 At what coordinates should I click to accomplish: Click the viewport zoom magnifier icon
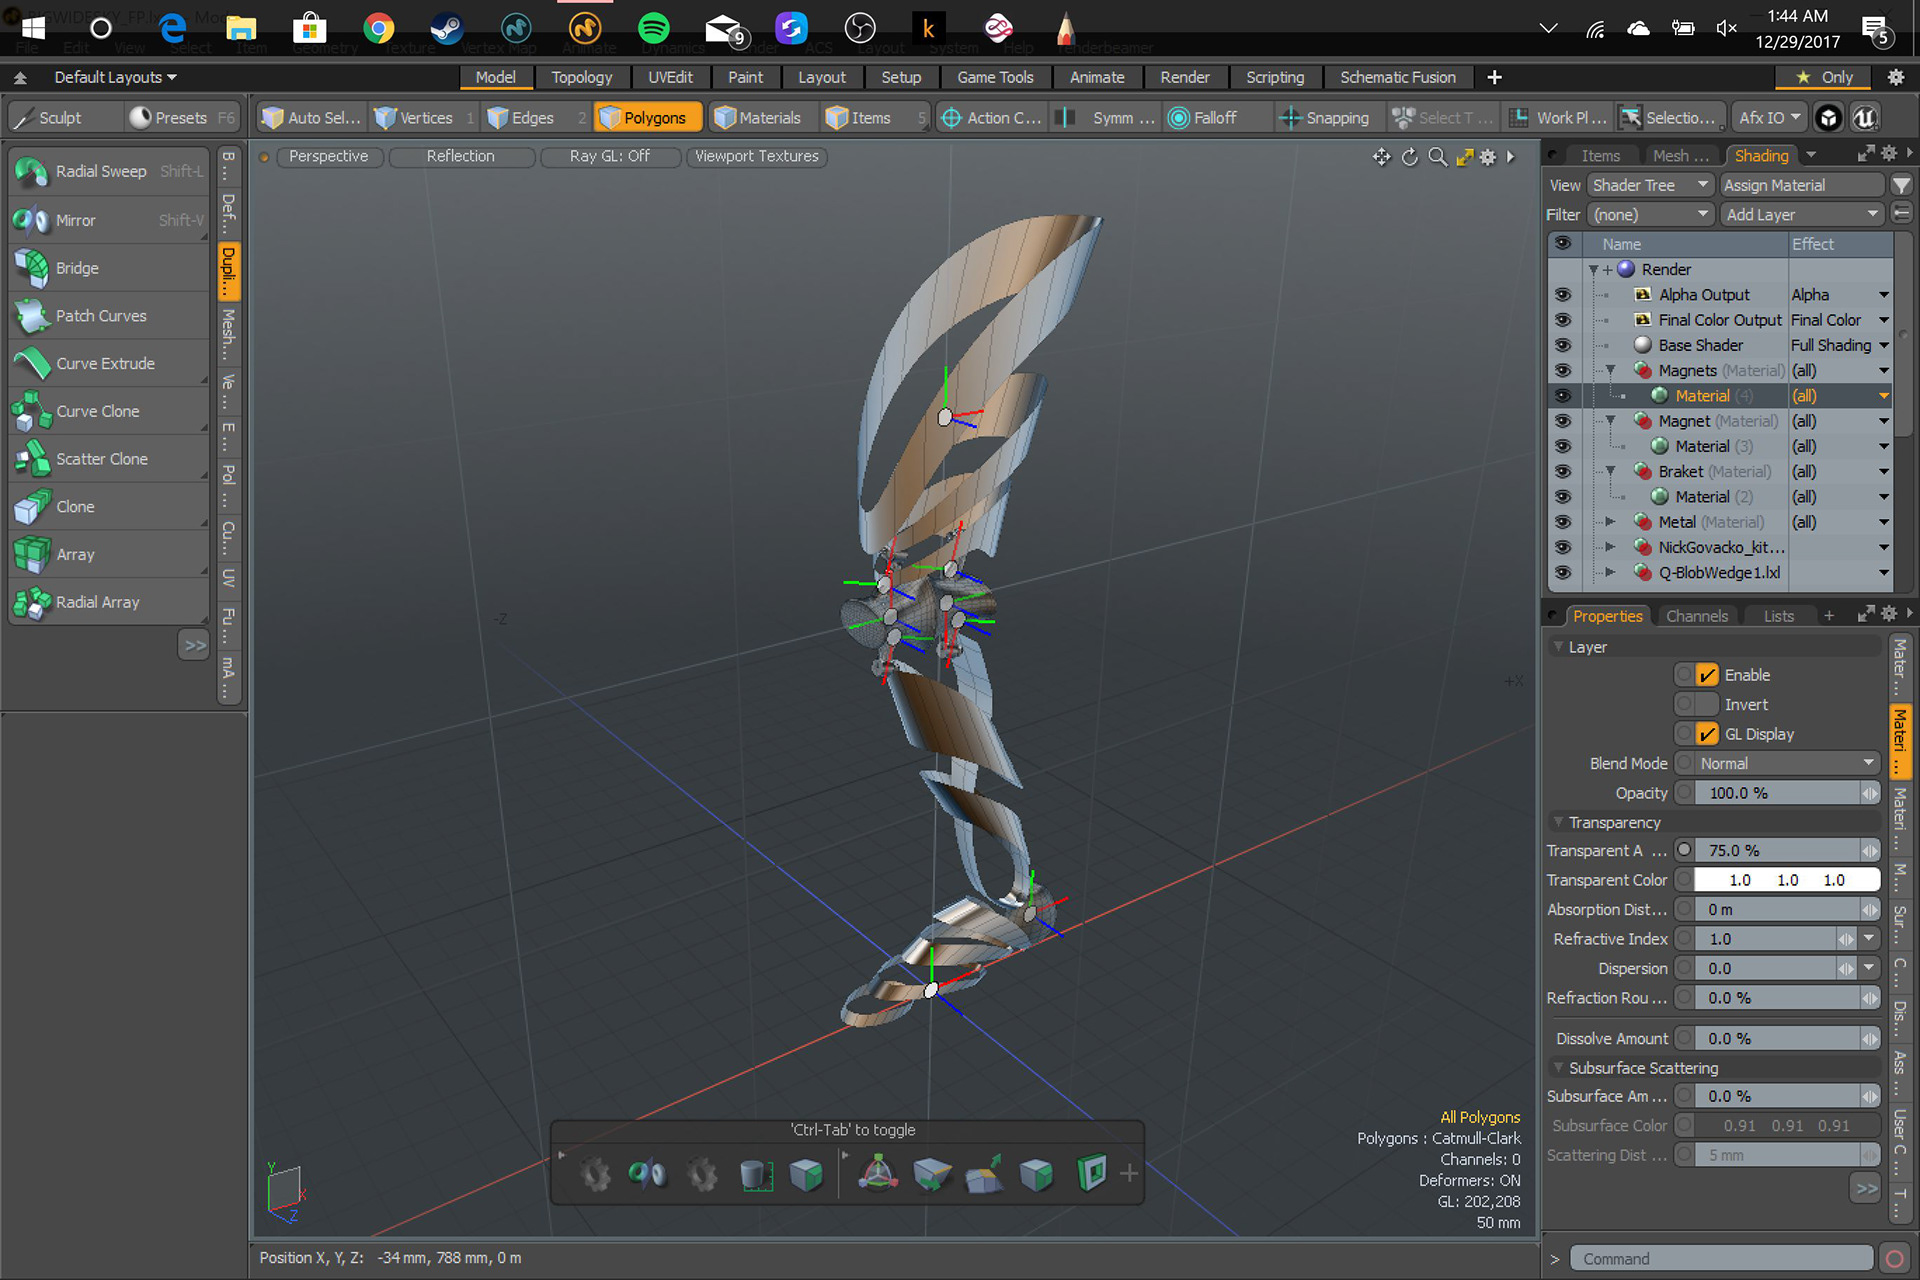click(x=1437, y=157)
